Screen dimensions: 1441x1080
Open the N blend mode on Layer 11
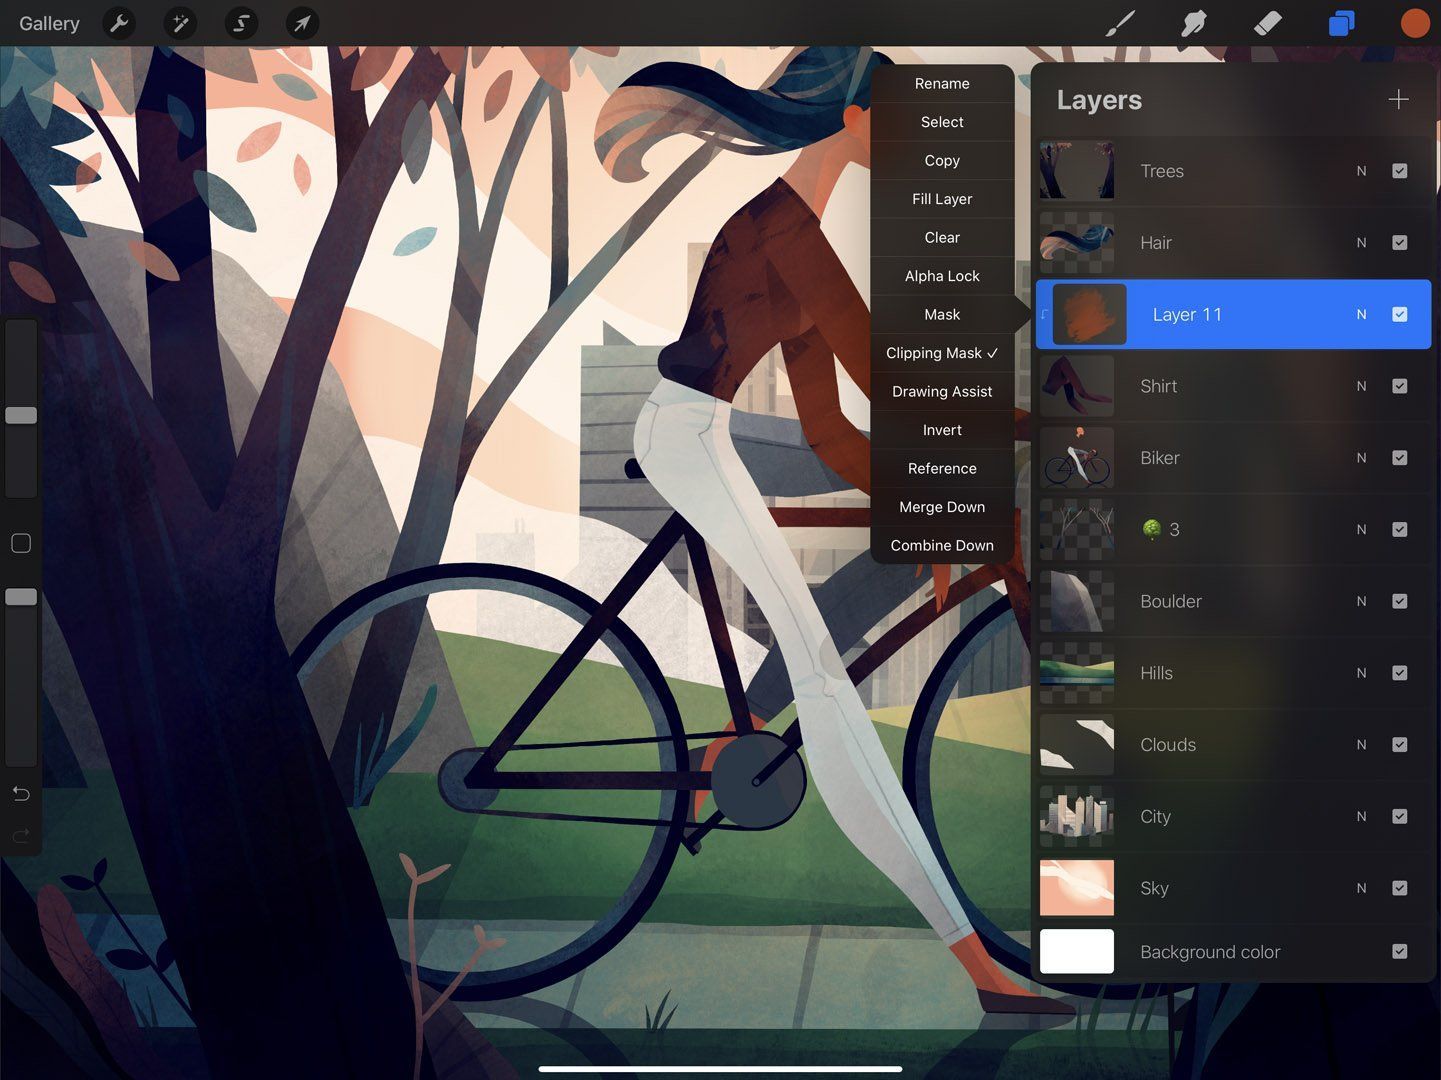click(1361, 314)
